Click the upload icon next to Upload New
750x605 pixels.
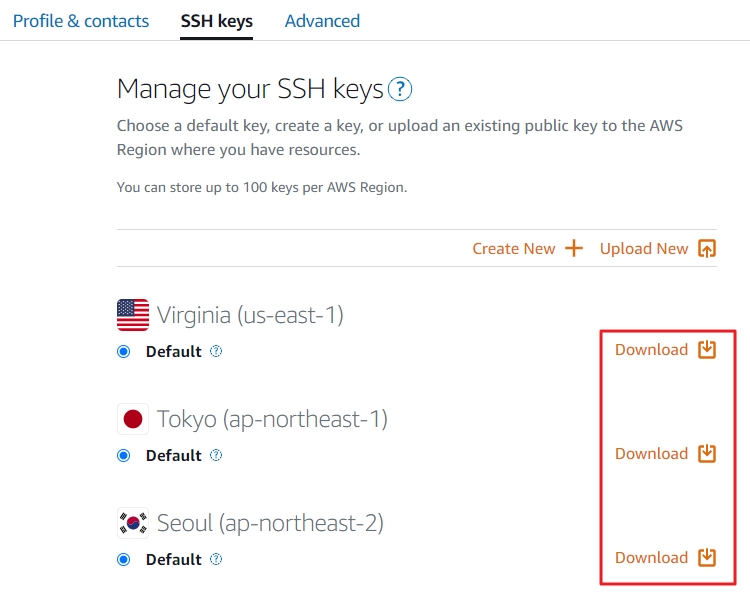coord(707,249)
